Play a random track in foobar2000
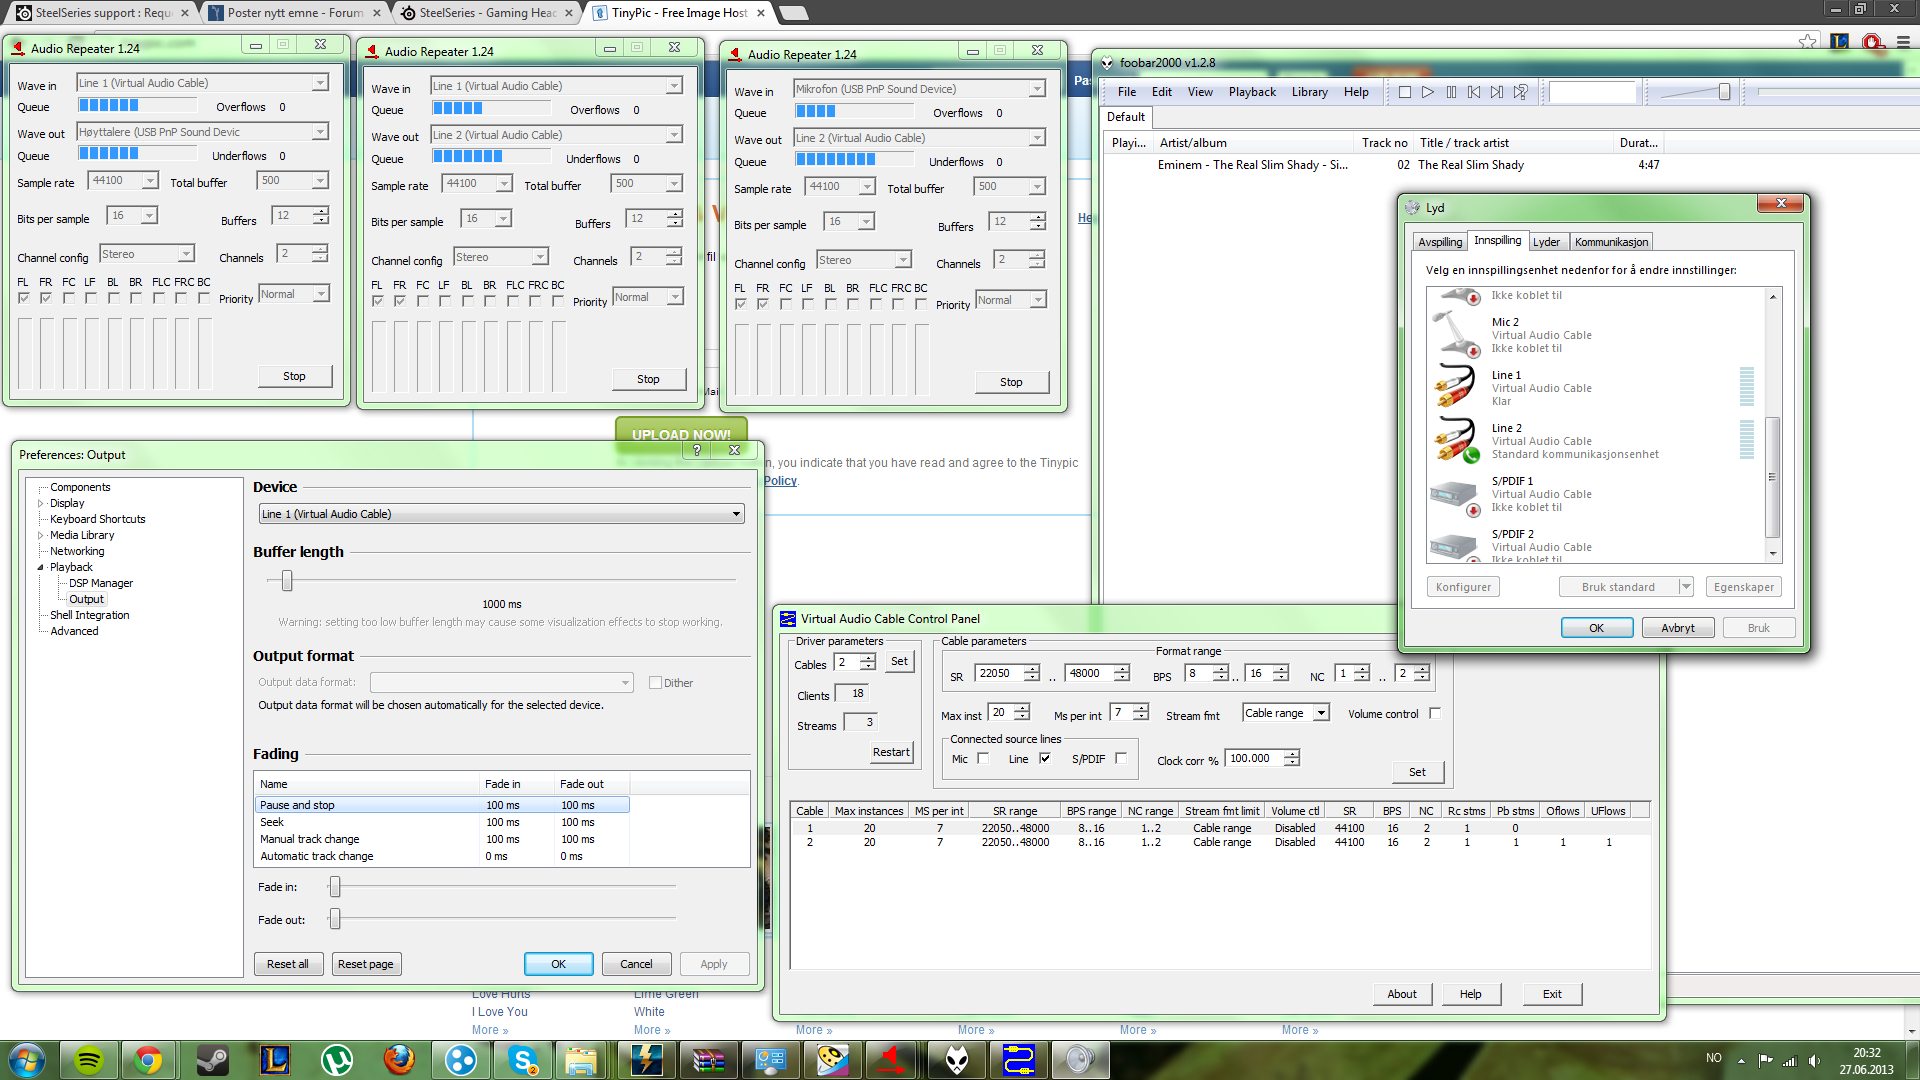Screen dimensions: 1920x1080 1520,92
